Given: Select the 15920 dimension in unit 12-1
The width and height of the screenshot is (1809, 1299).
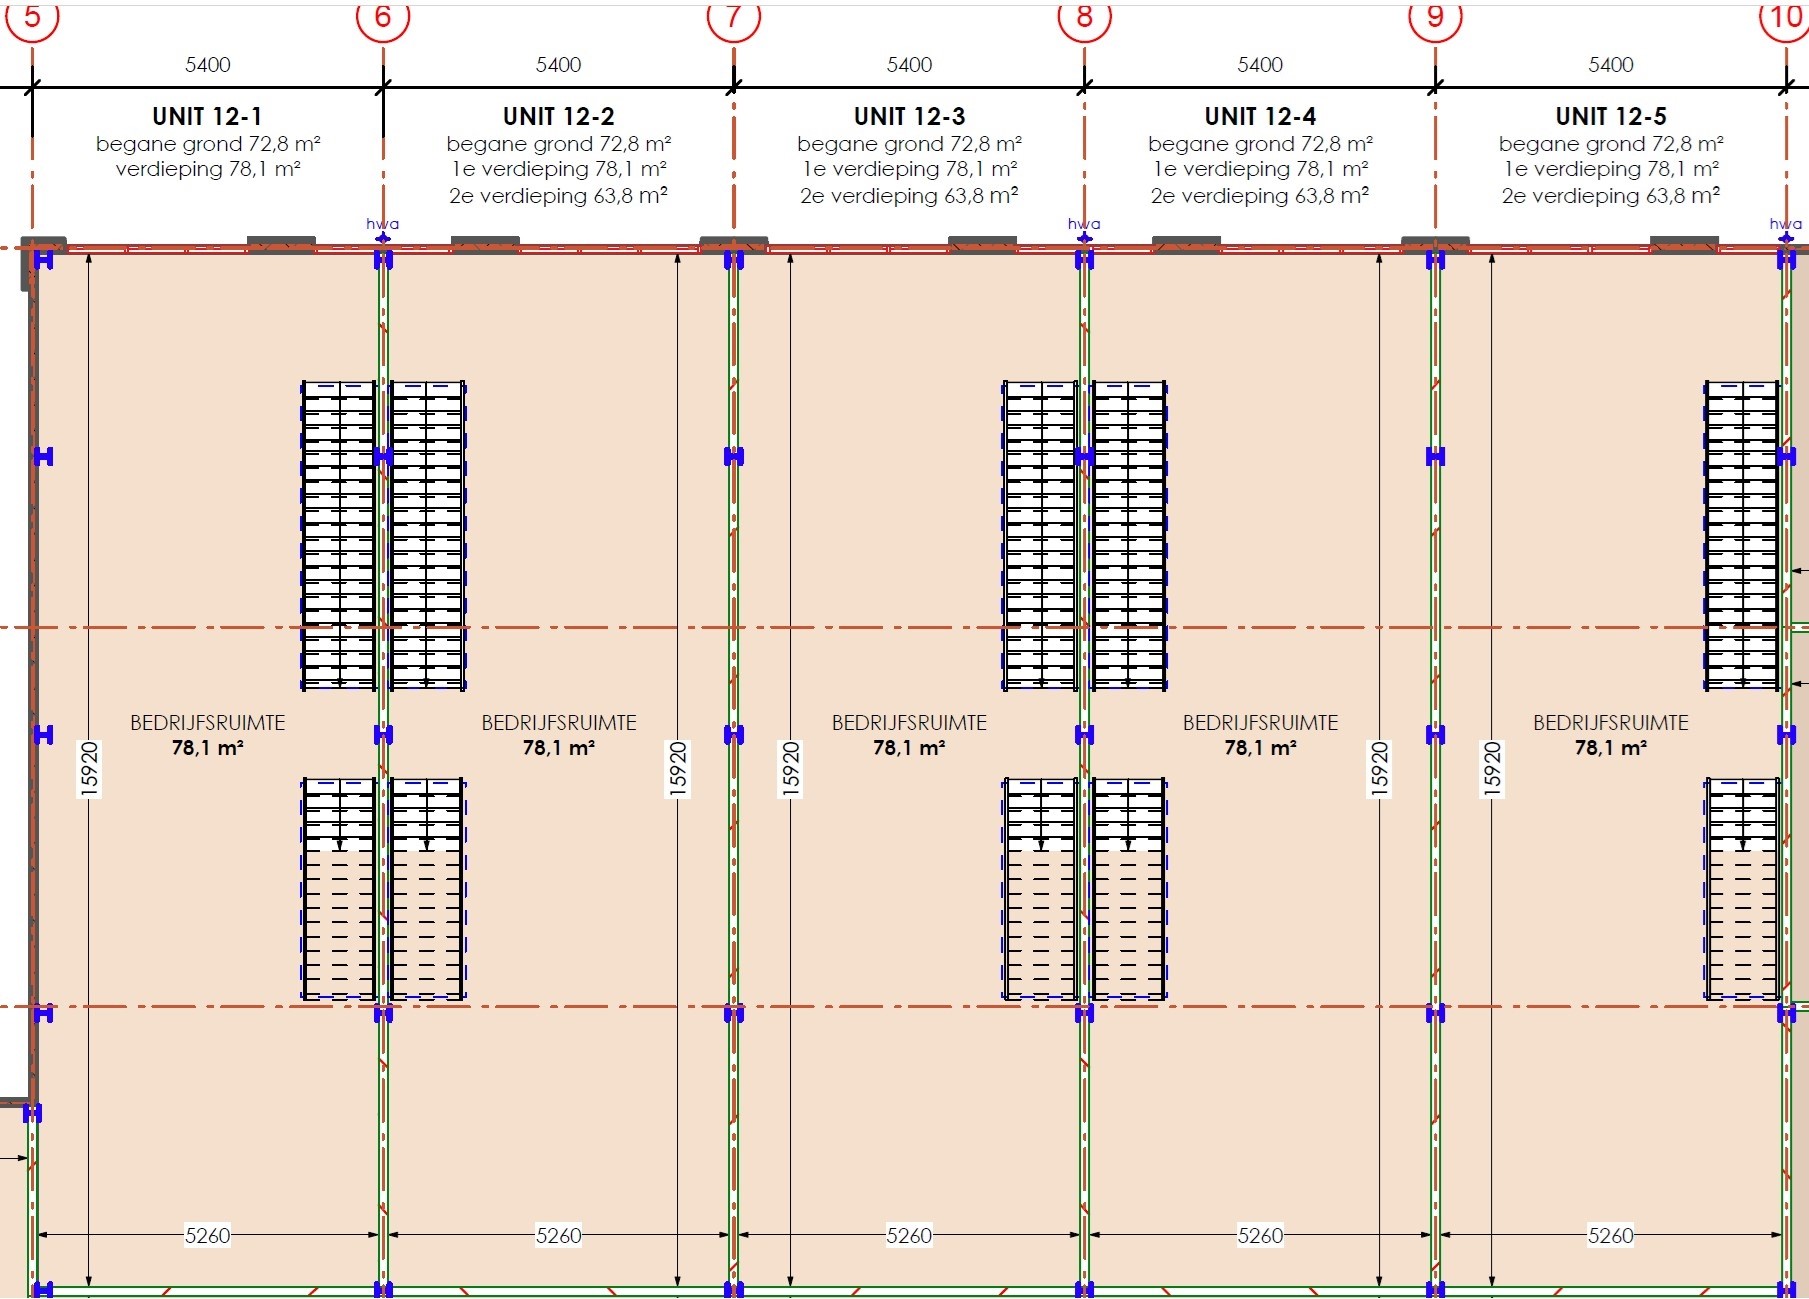Looking at the screenshot, I should [90, 769].
